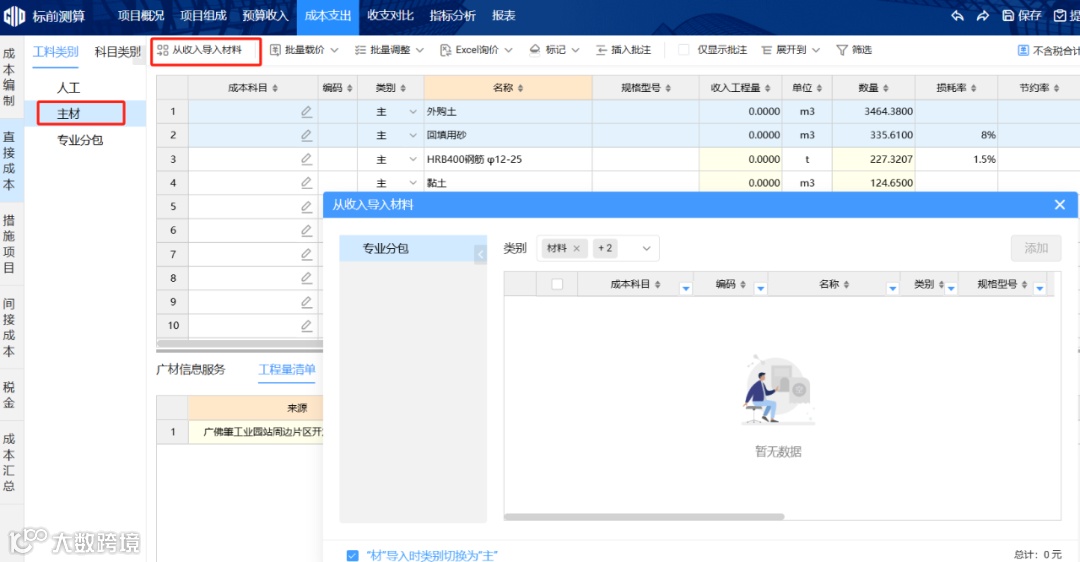The width and height of the screenshot is (1080, 562).
Task: Open the 项目概况 menu tab
Action: pyautogui.click(x=141, y=15)
